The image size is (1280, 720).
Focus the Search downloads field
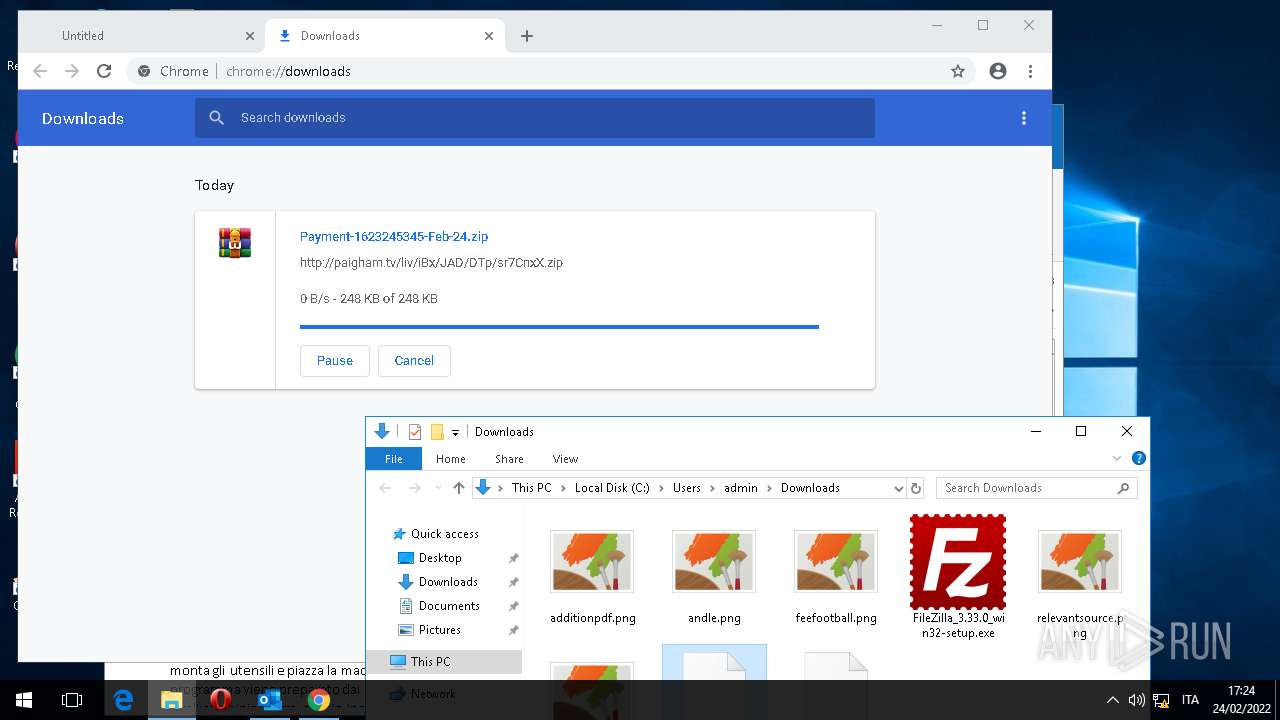[x=535, y=118]
